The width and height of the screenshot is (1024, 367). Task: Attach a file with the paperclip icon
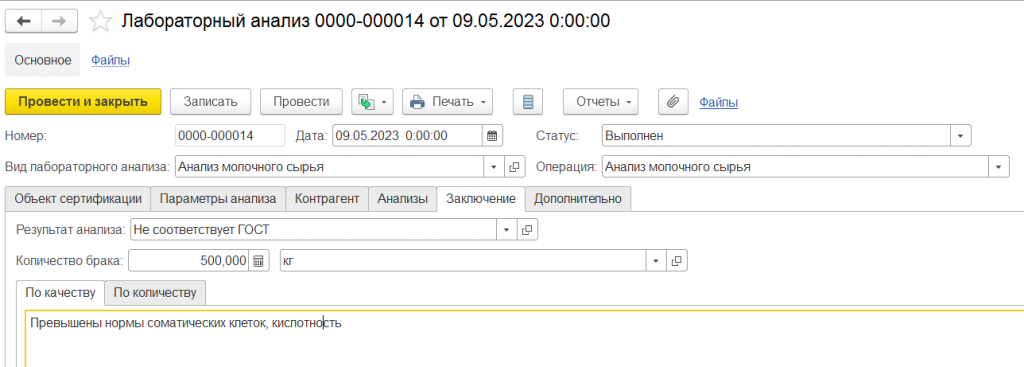click(673, 102)
